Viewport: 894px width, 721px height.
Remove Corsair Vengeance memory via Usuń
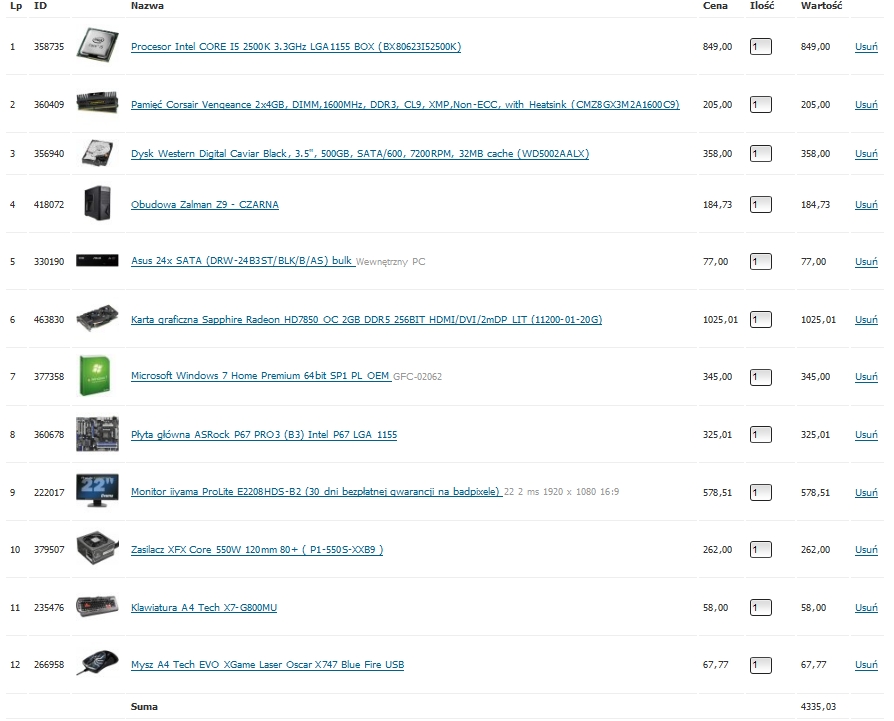866,105
